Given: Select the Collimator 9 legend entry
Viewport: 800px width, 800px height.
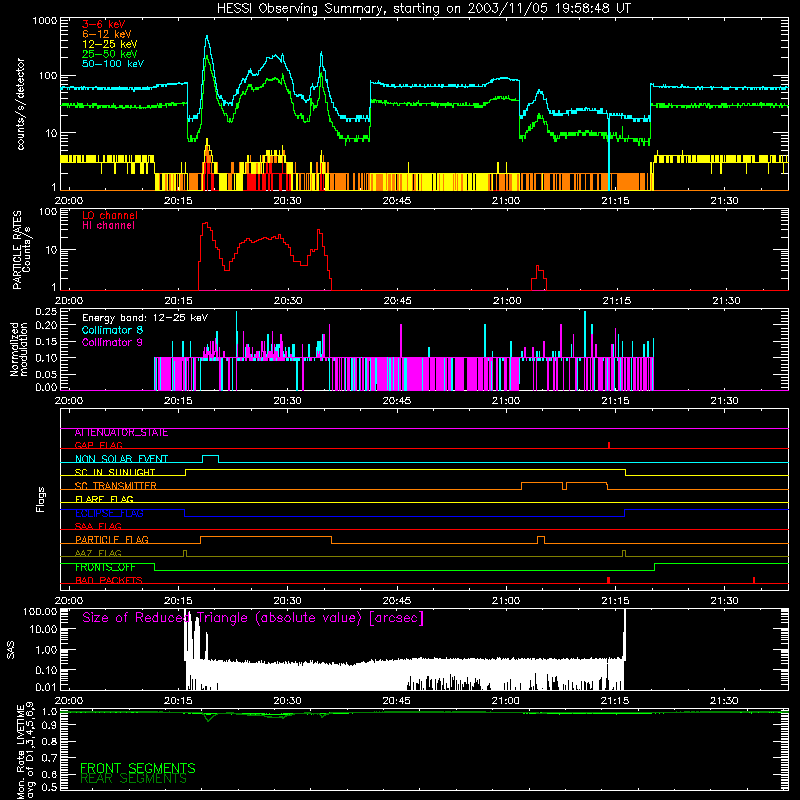Looking at the screenshot, I should tap(112, 342).
